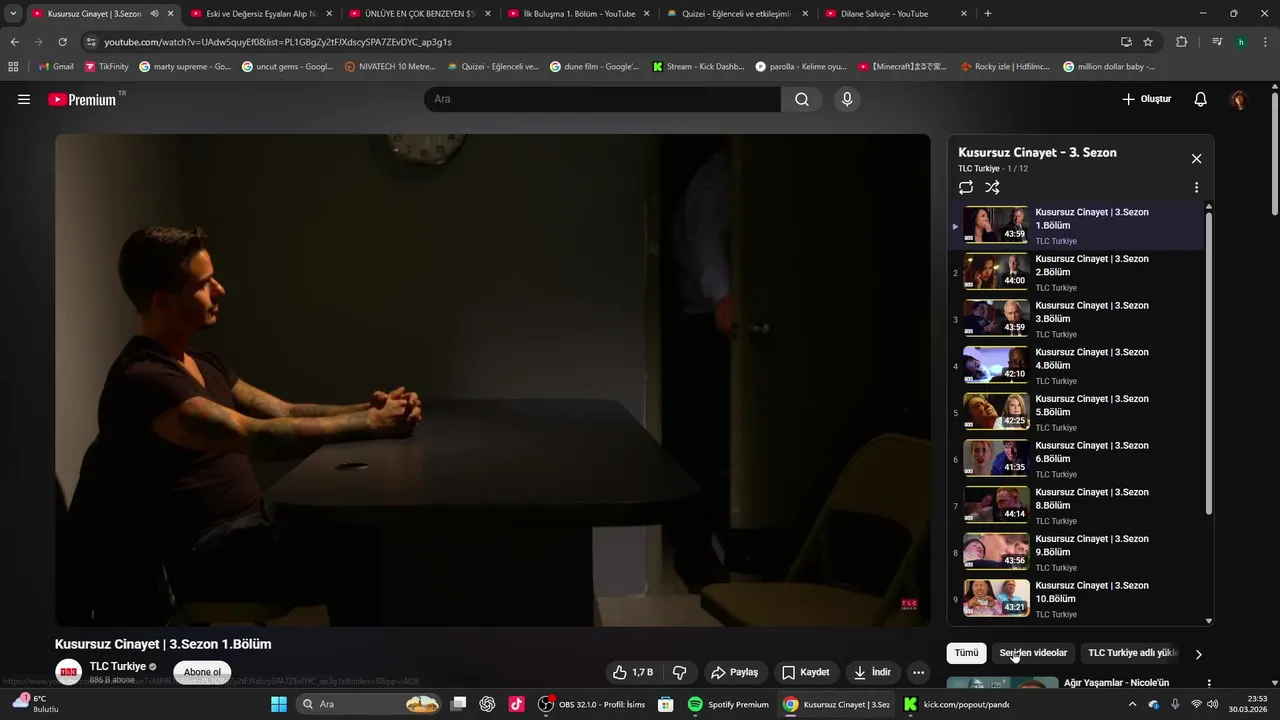Open Windows Start menu
This screenshot has width=1280, height=720.
point(278,704)
